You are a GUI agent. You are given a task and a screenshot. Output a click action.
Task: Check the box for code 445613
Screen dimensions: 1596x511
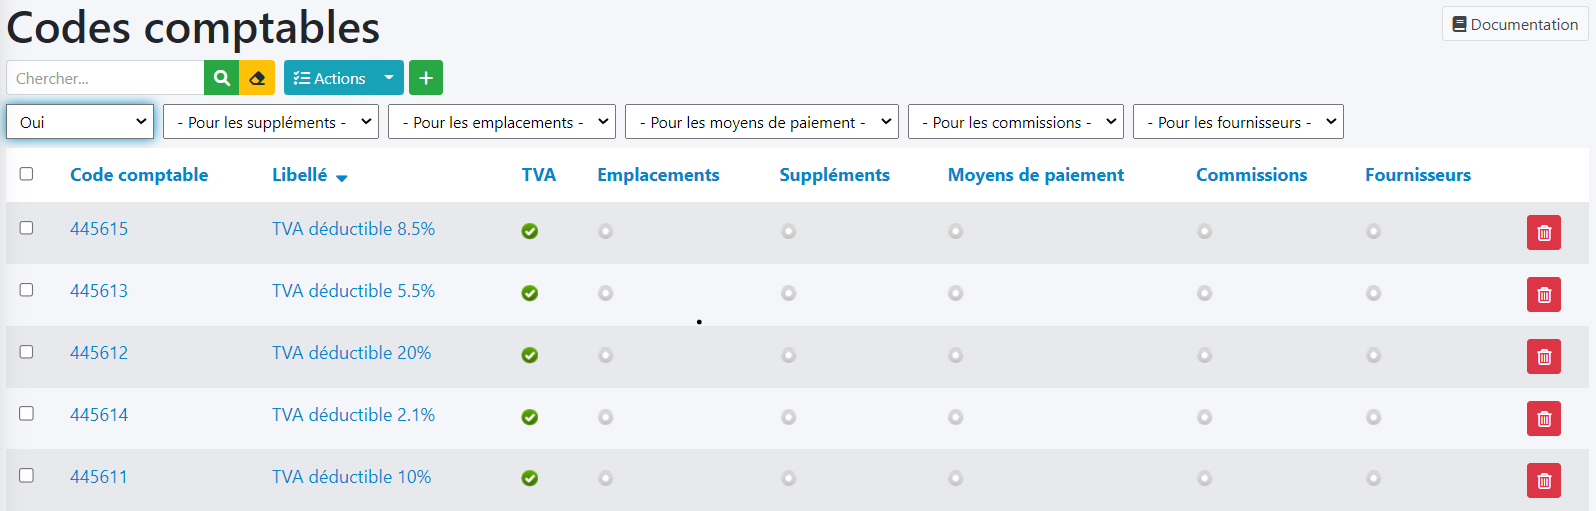click(x=27, y=290)
